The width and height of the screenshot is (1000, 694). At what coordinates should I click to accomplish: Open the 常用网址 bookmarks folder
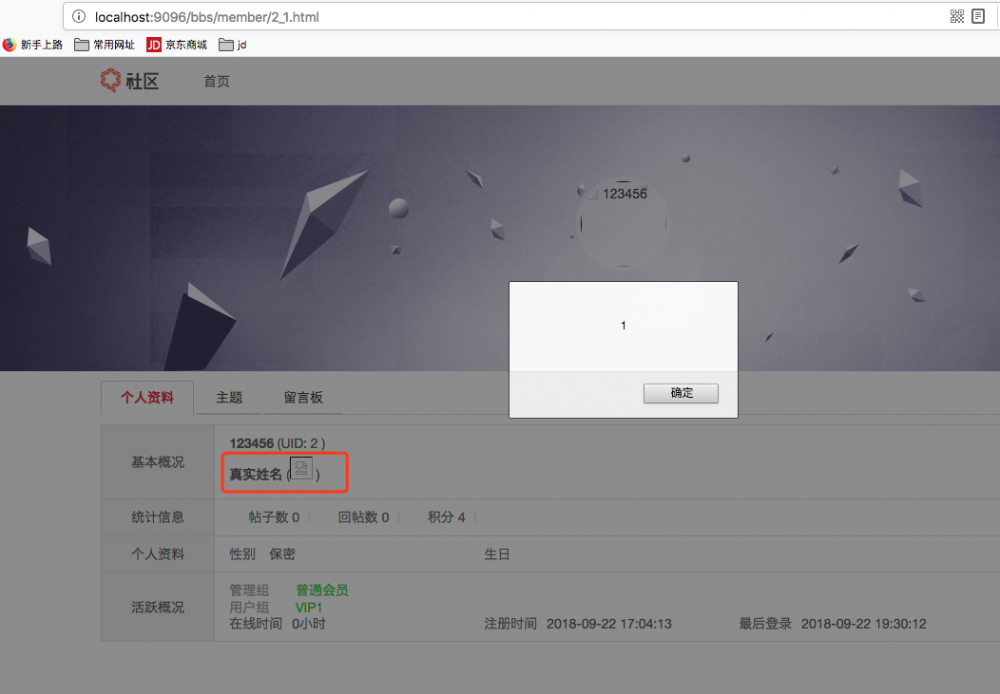[x=105, y=45]
